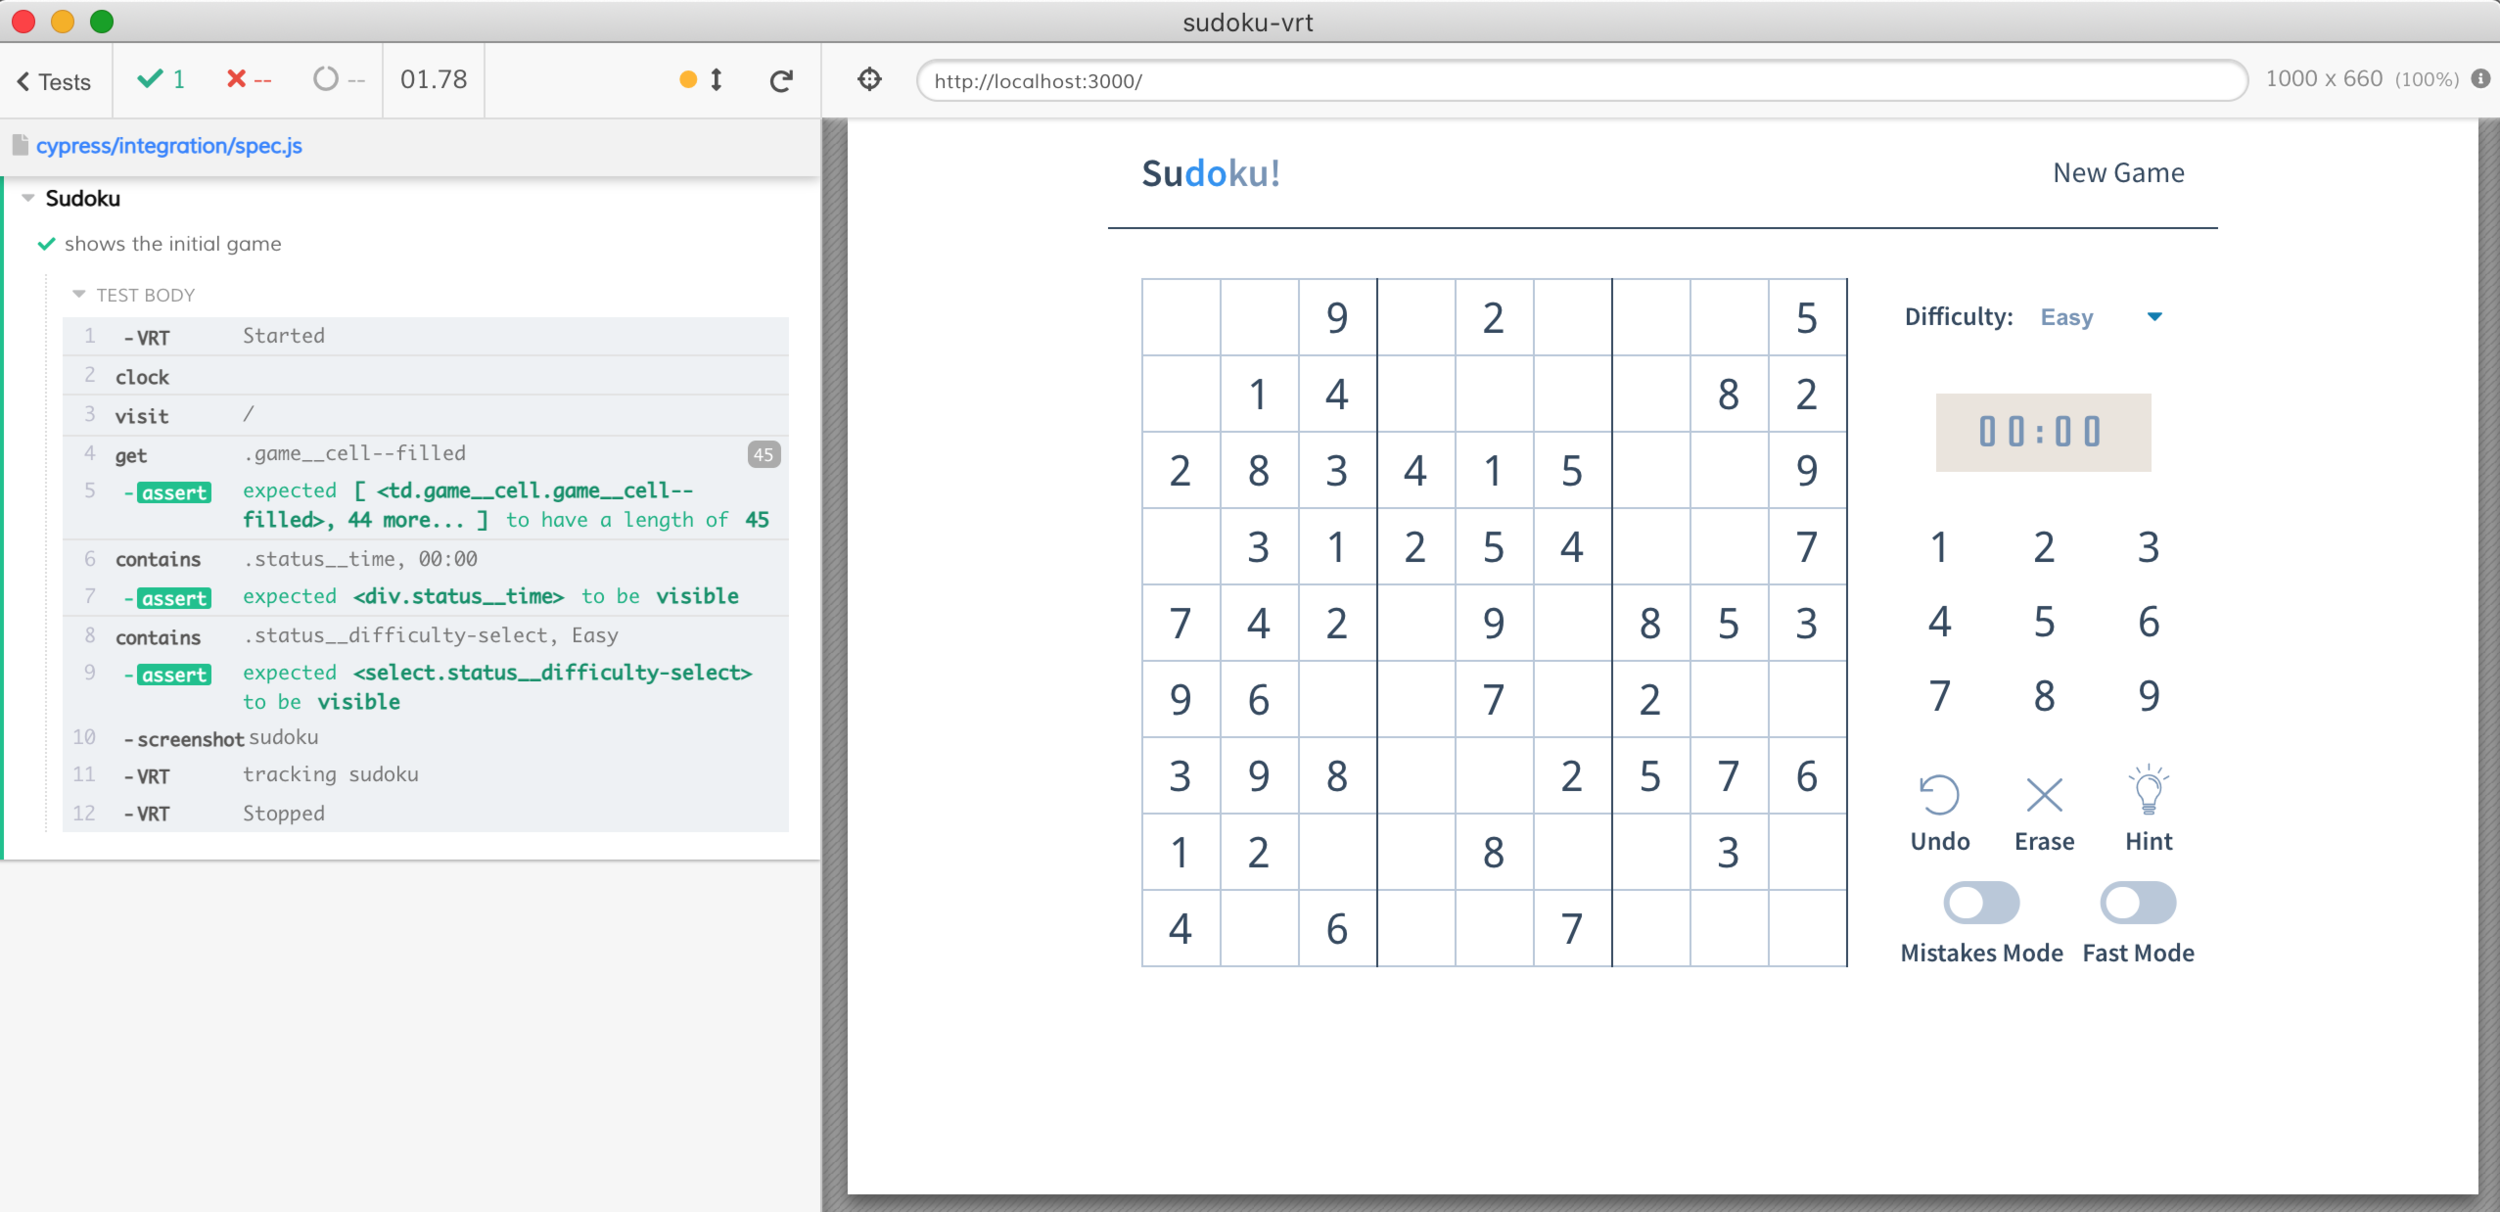Open the selector playground crosshair icon
The height and width of the screenshot is (1212, 2500).
click(870, 79)
